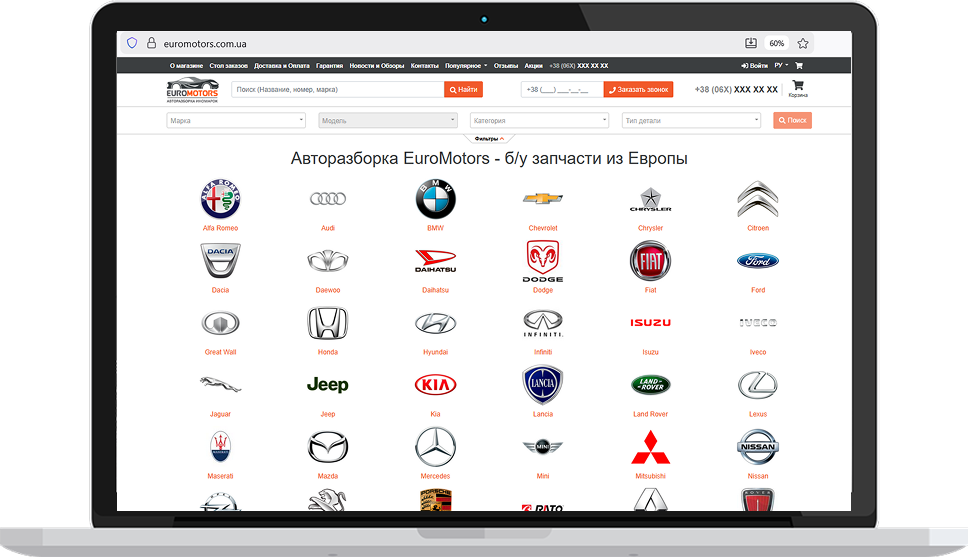Click the Jaguar leaping cat logo
Screen dimensions: 968x557
(220, 384)
